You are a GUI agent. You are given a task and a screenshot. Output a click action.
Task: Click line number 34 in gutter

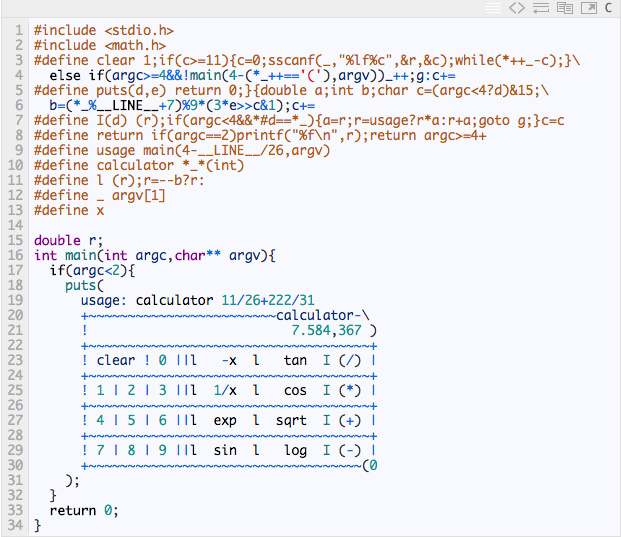[15, 526]
